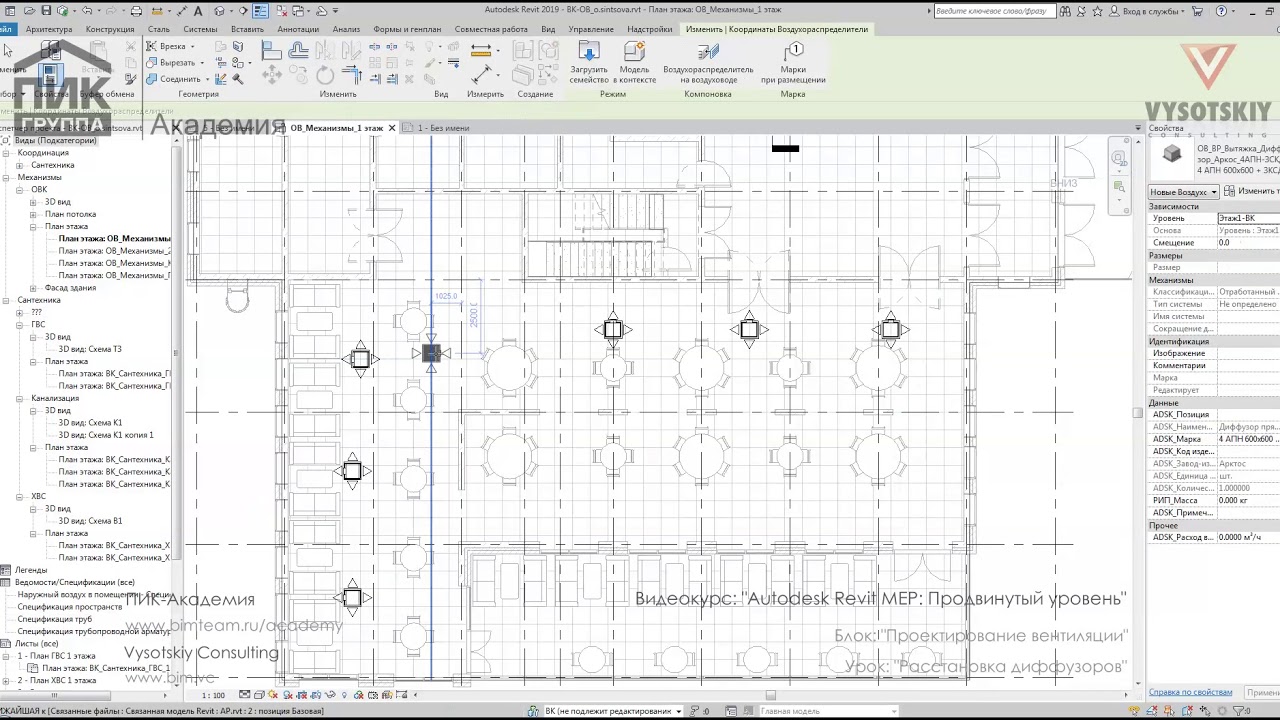Click the selection filter icon in status bar
The height and width of the screenshot is (720, 1280).
coord(1241,711)
